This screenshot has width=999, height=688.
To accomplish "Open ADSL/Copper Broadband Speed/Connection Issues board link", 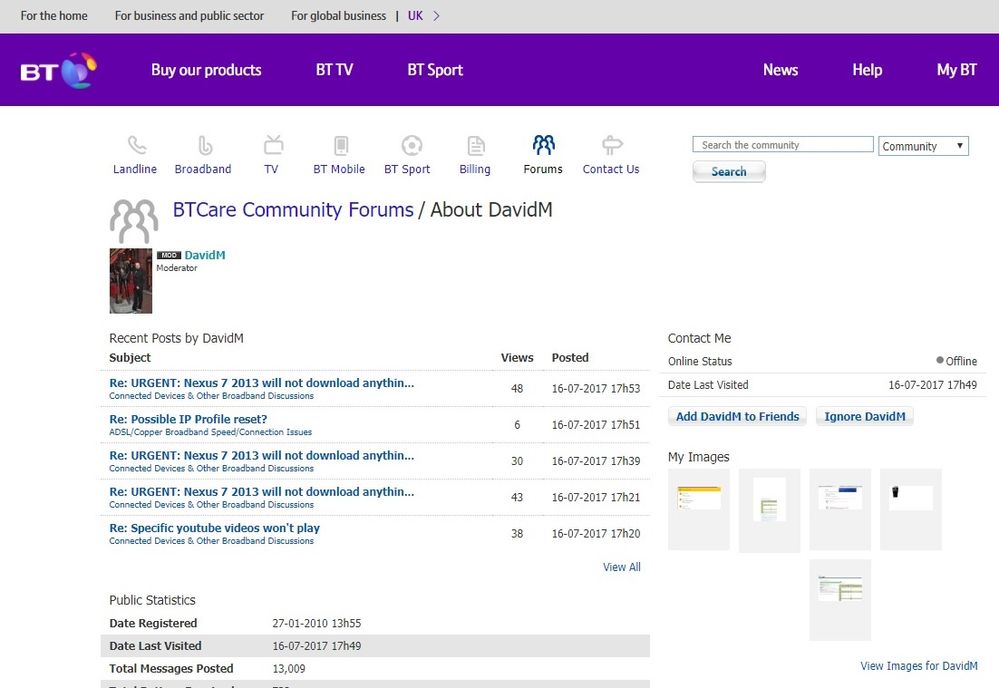I will (210, 432).
